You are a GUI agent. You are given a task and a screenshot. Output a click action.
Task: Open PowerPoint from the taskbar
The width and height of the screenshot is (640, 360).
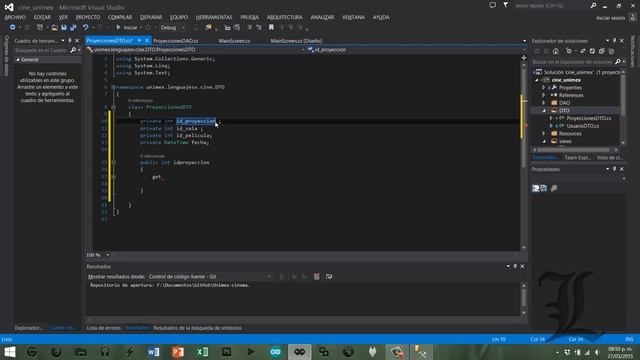point(178,352)
